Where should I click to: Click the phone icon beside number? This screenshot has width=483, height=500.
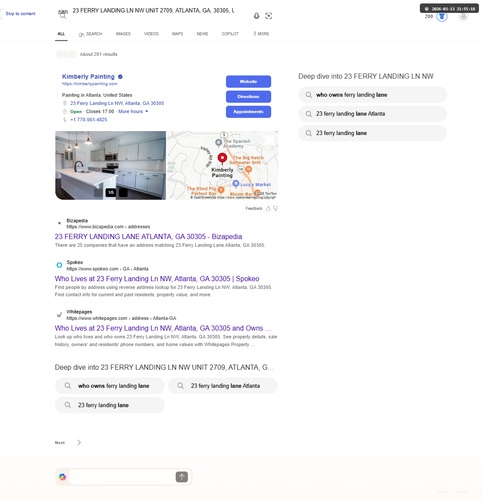[65, 120]
